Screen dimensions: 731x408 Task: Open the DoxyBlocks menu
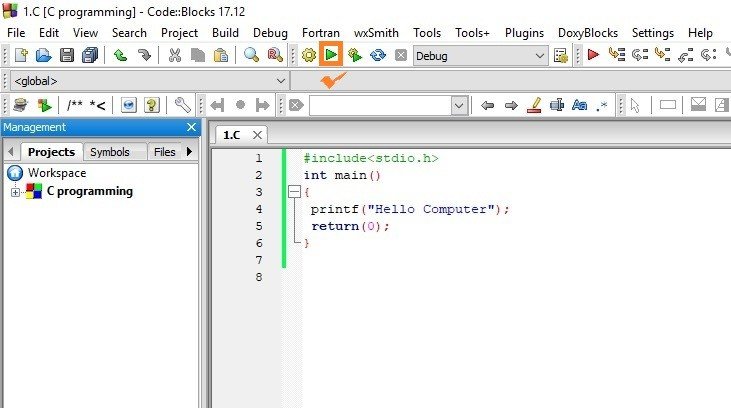[587, 33]
